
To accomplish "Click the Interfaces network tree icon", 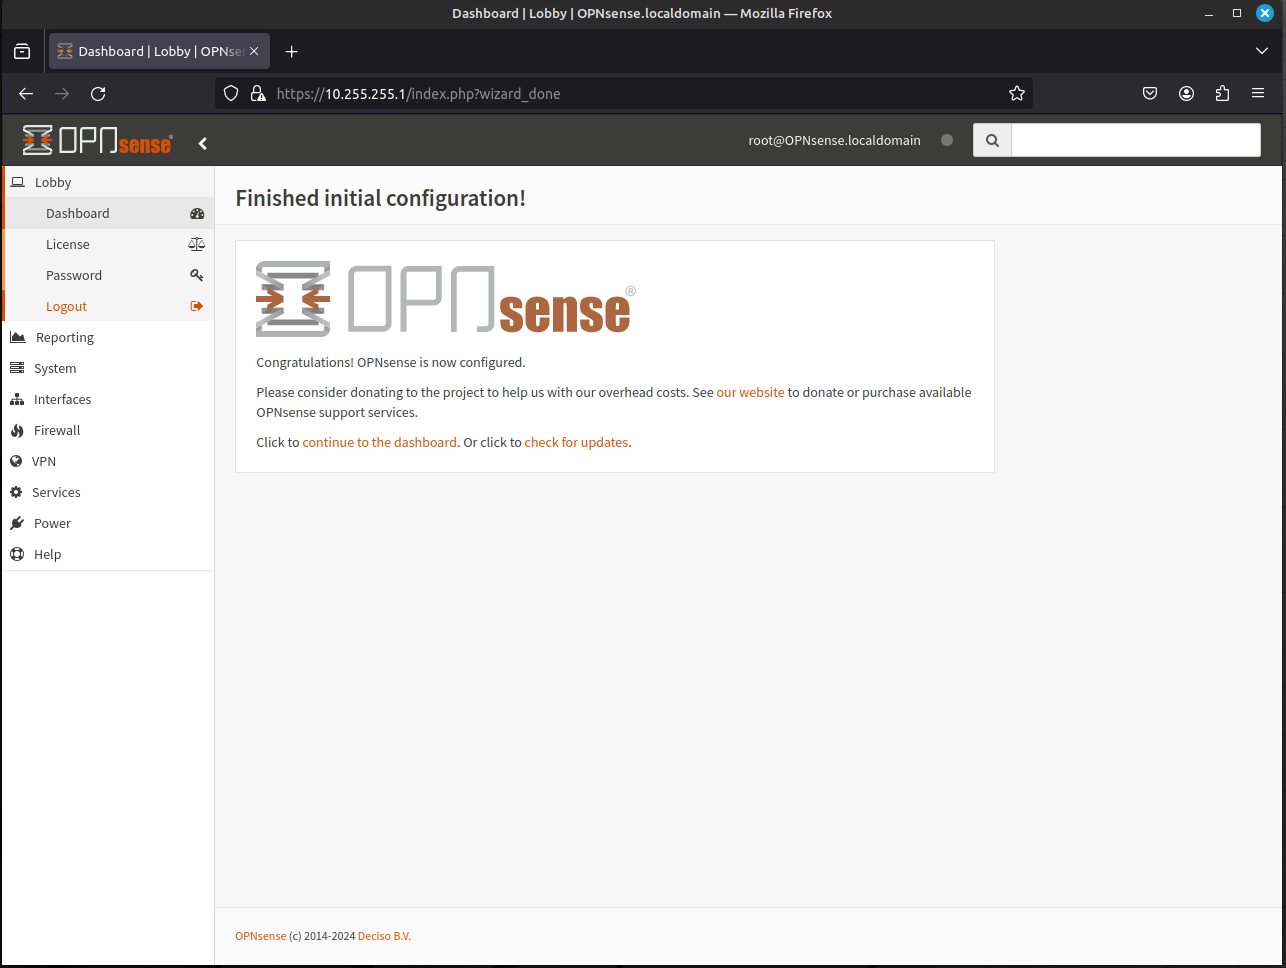I will tap(17, 399).
